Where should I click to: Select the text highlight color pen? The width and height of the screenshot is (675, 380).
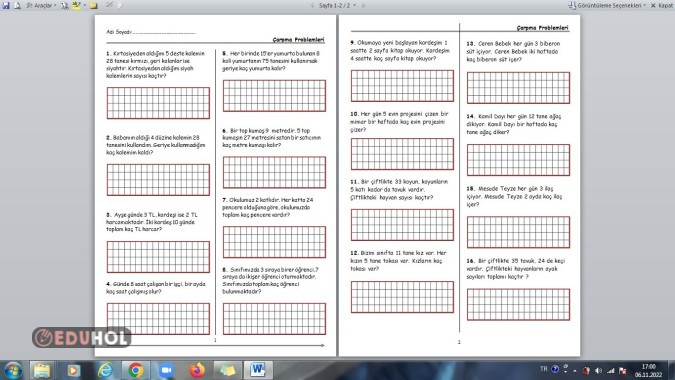click(77, 5)
